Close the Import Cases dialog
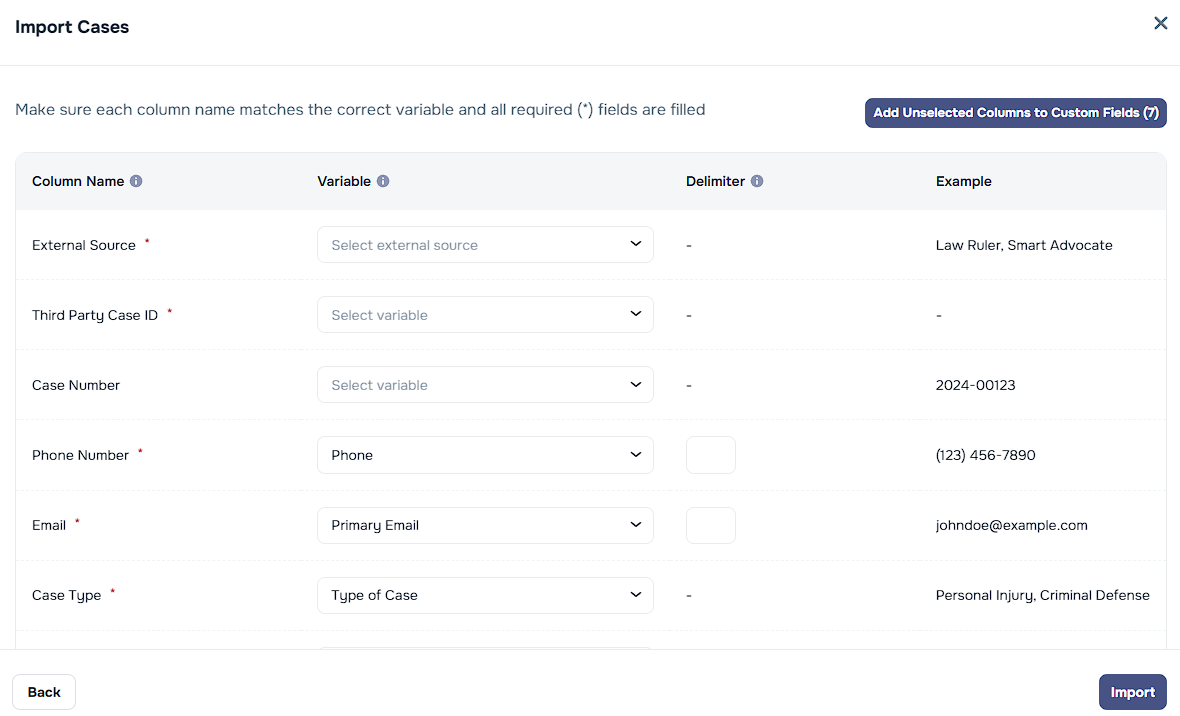Screen dimensions: 1180x716 tap(1160, 23)
